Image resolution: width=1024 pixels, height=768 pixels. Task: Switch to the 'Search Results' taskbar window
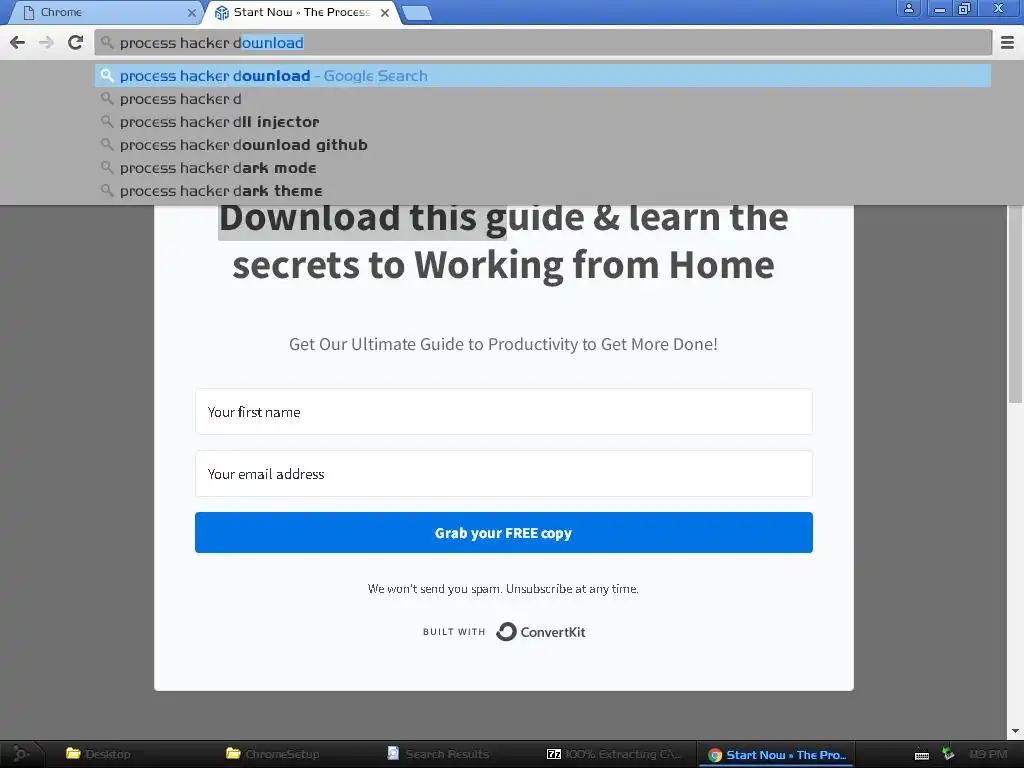[438, 754]
